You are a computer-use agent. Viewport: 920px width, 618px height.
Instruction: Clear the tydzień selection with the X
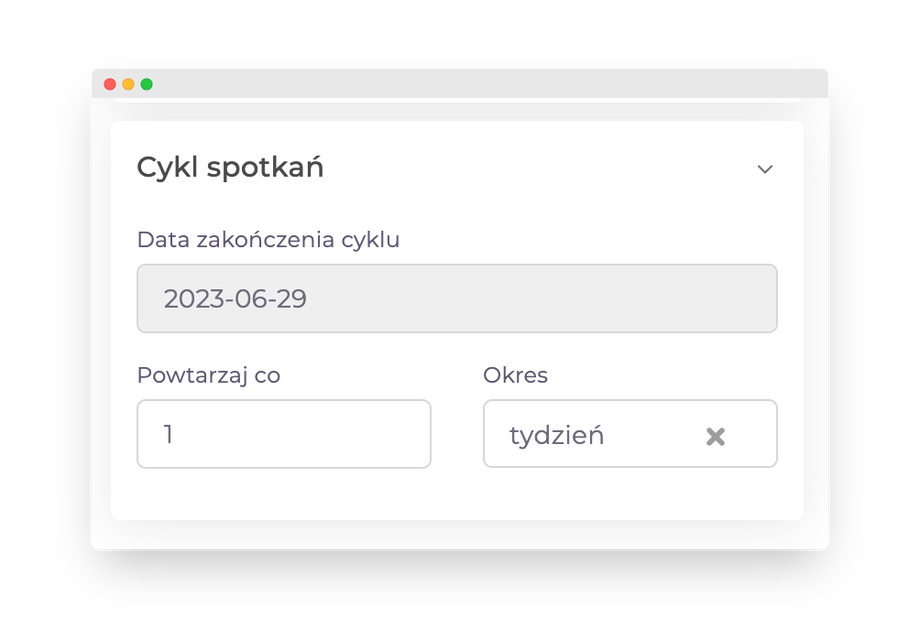715,436
